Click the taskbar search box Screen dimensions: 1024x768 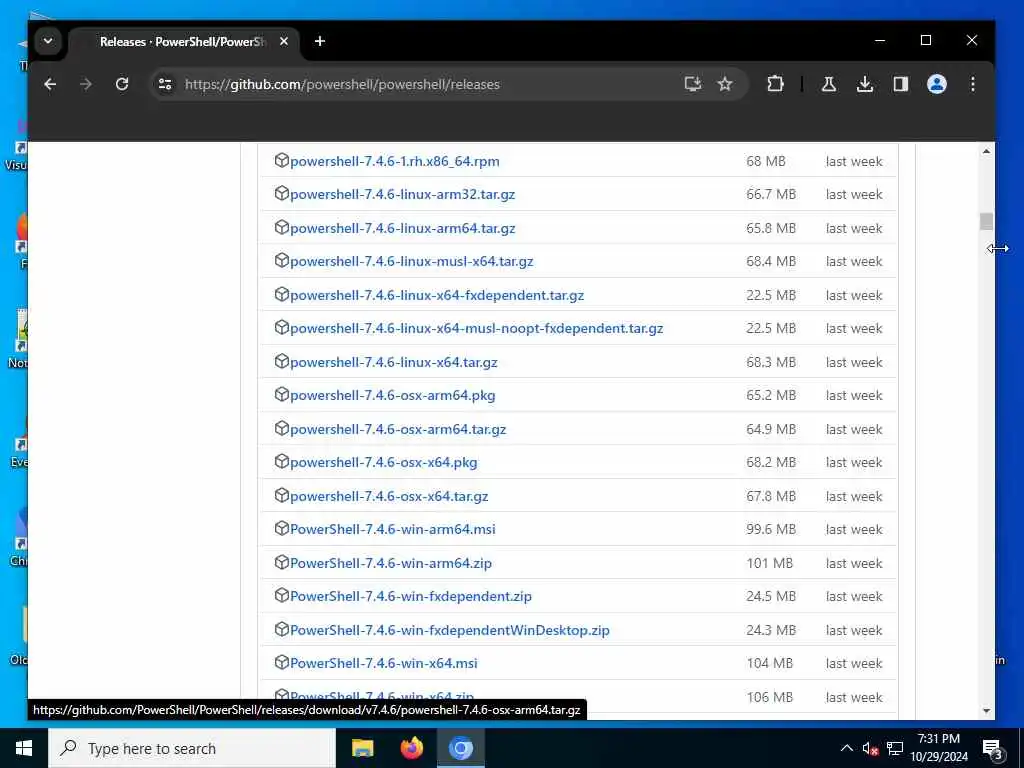[192, 748]
